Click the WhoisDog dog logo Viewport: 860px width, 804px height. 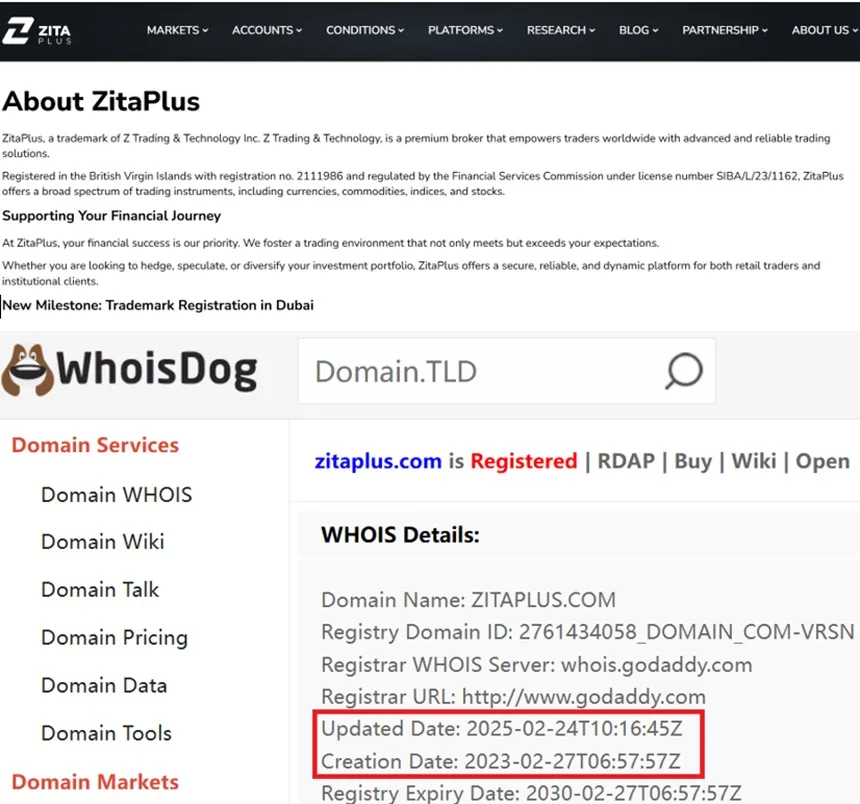tap(27, 370)
